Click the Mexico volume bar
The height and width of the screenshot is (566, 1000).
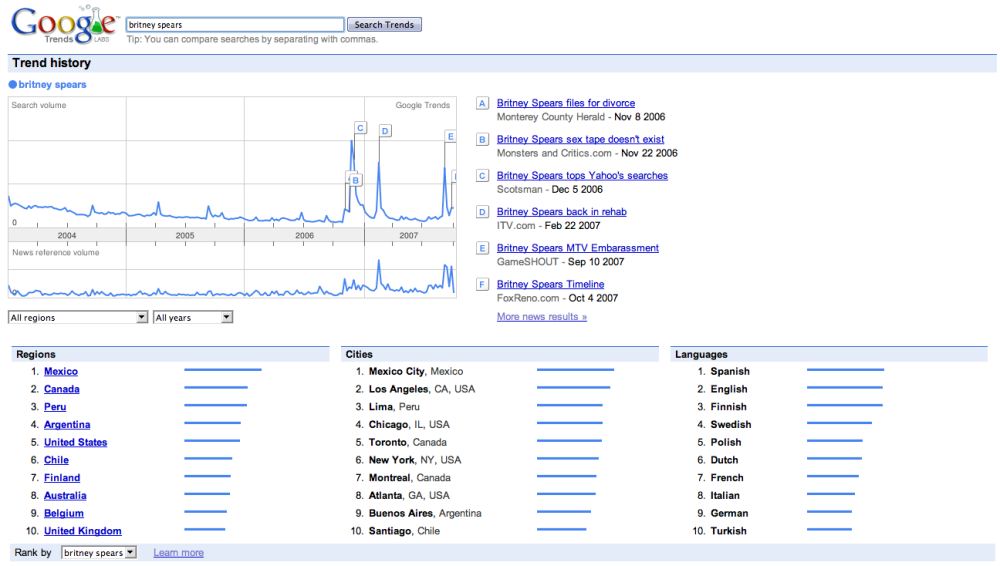(x=223, y=369)
